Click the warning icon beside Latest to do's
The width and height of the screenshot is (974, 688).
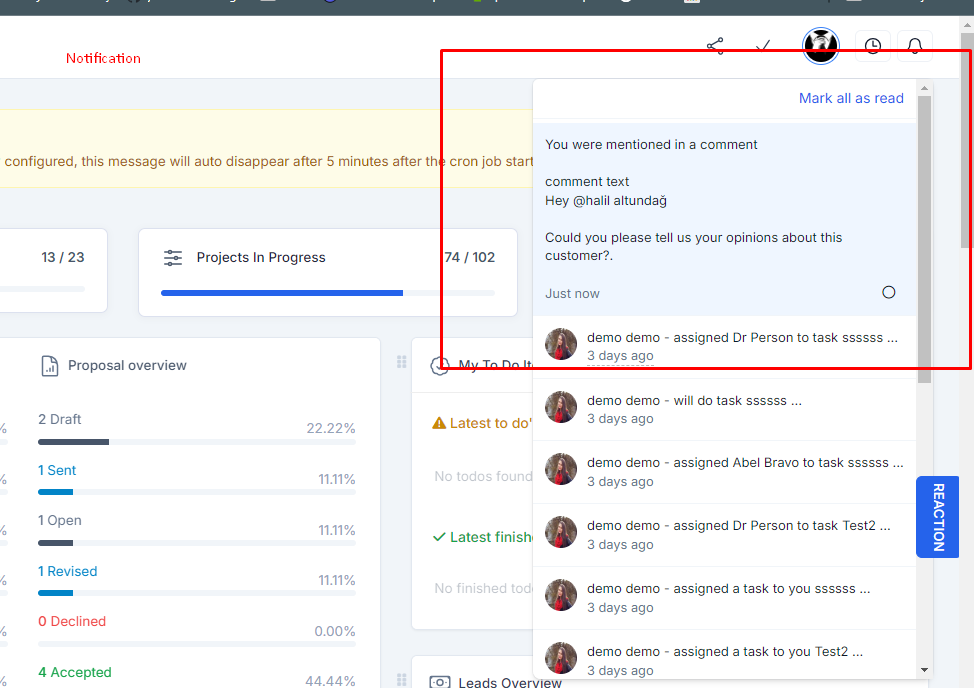[440, 423]
